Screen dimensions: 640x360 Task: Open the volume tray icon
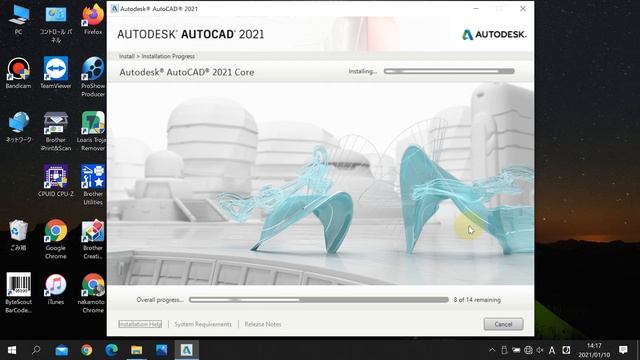point(540,350)
